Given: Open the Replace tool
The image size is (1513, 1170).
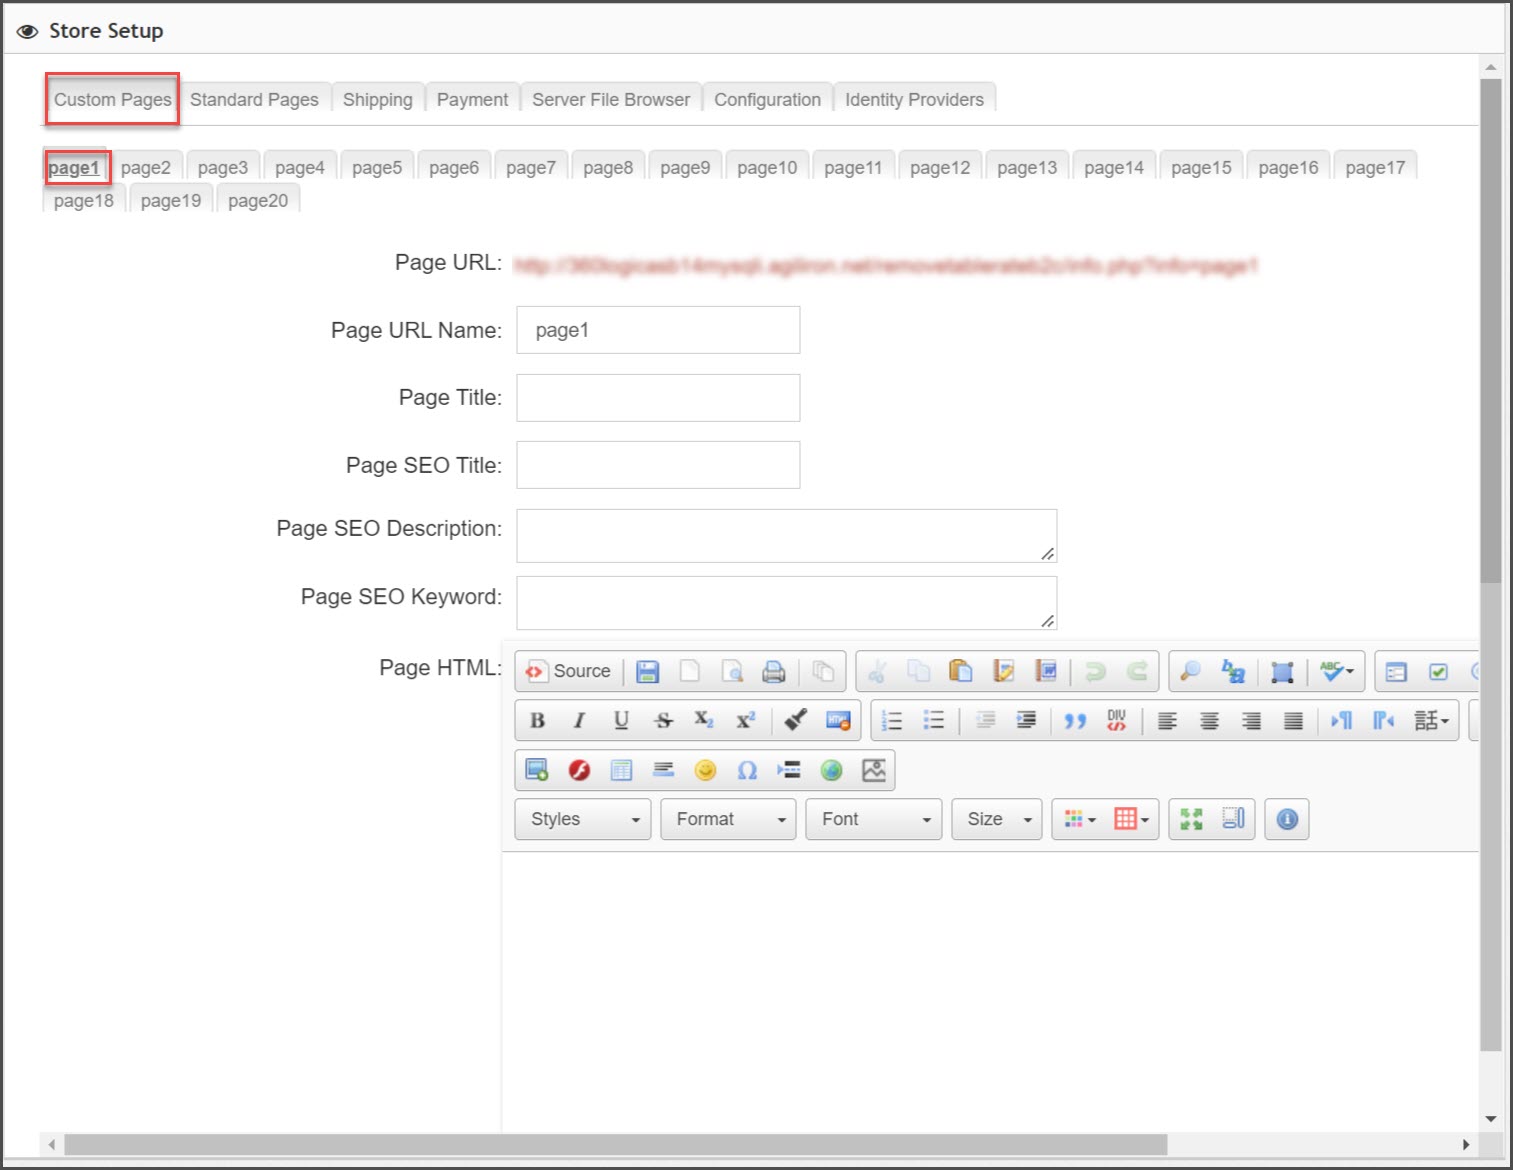Looking at the screenshot, I should click(x=1233, y=671).
